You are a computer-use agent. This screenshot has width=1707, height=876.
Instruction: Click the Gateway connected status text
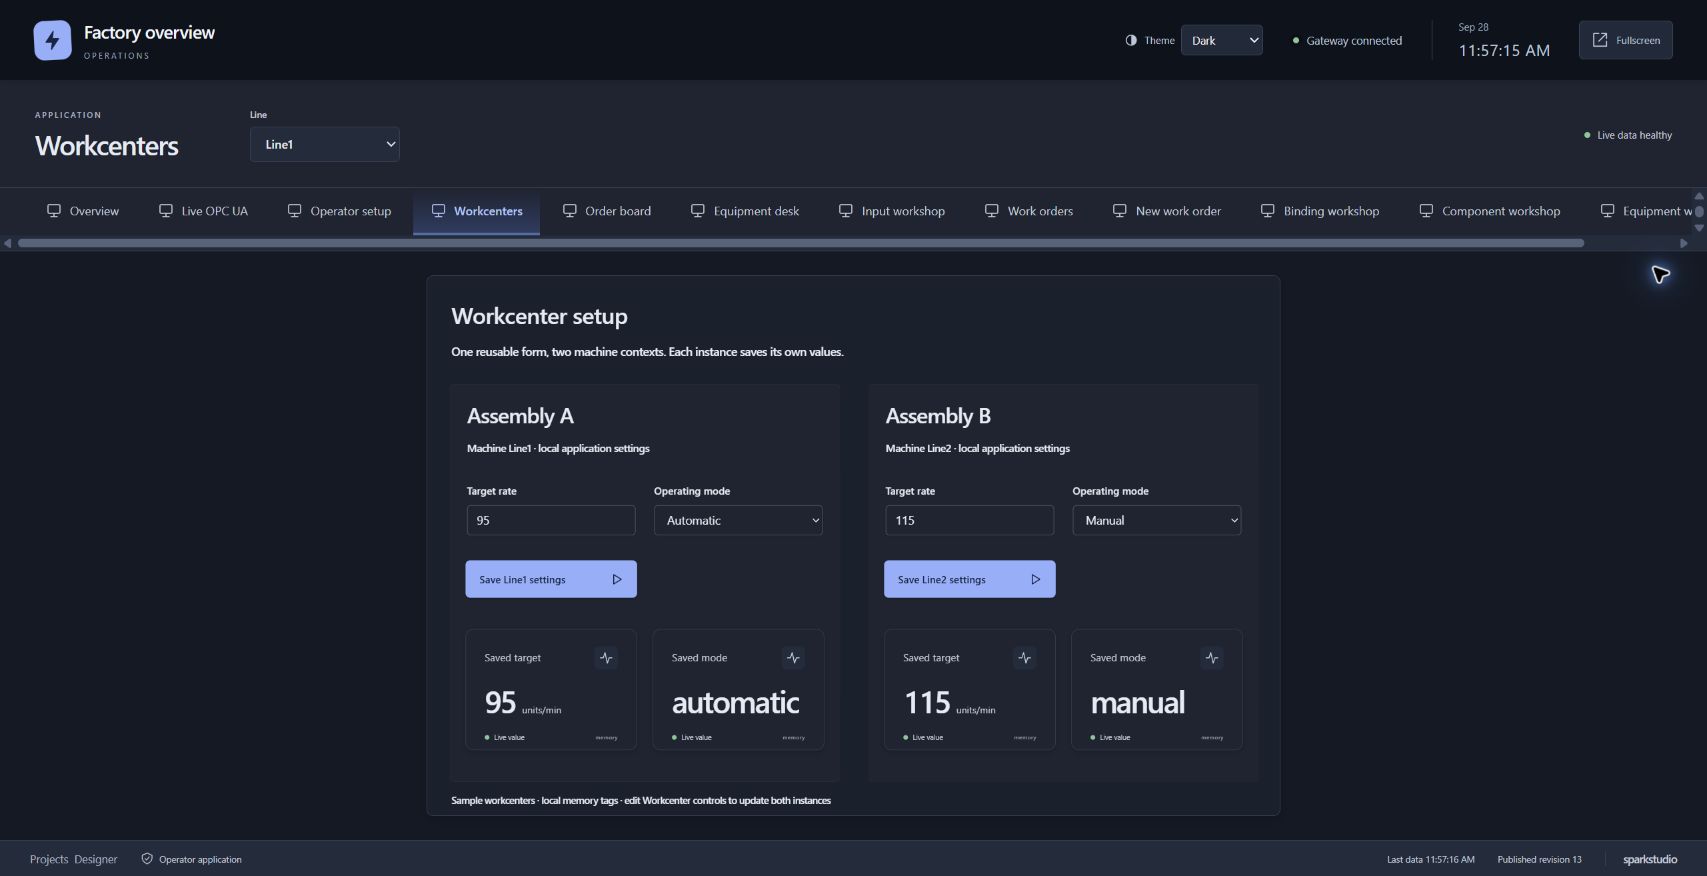point(1354,41)
